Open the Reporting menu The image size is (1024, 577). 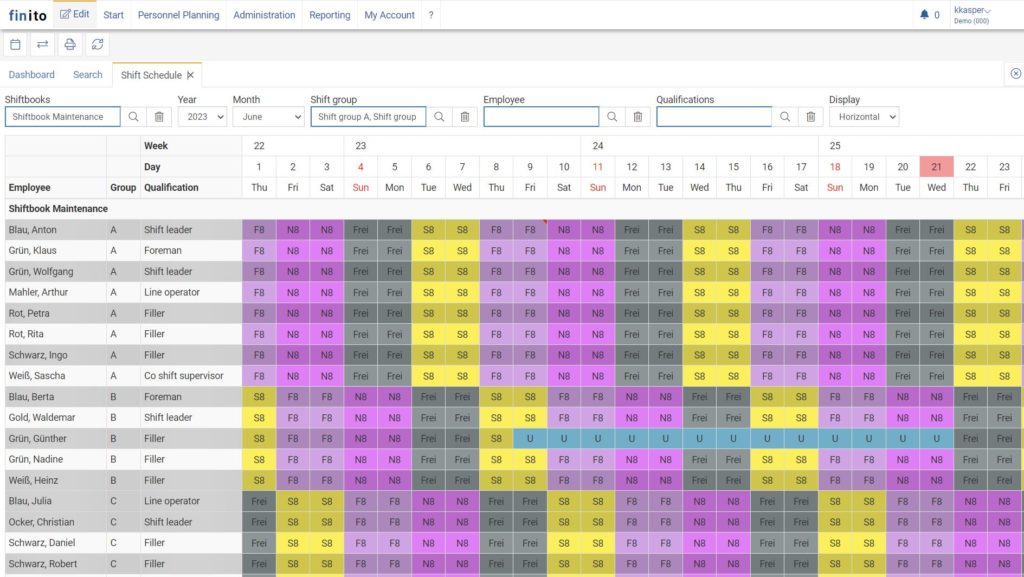329,14
